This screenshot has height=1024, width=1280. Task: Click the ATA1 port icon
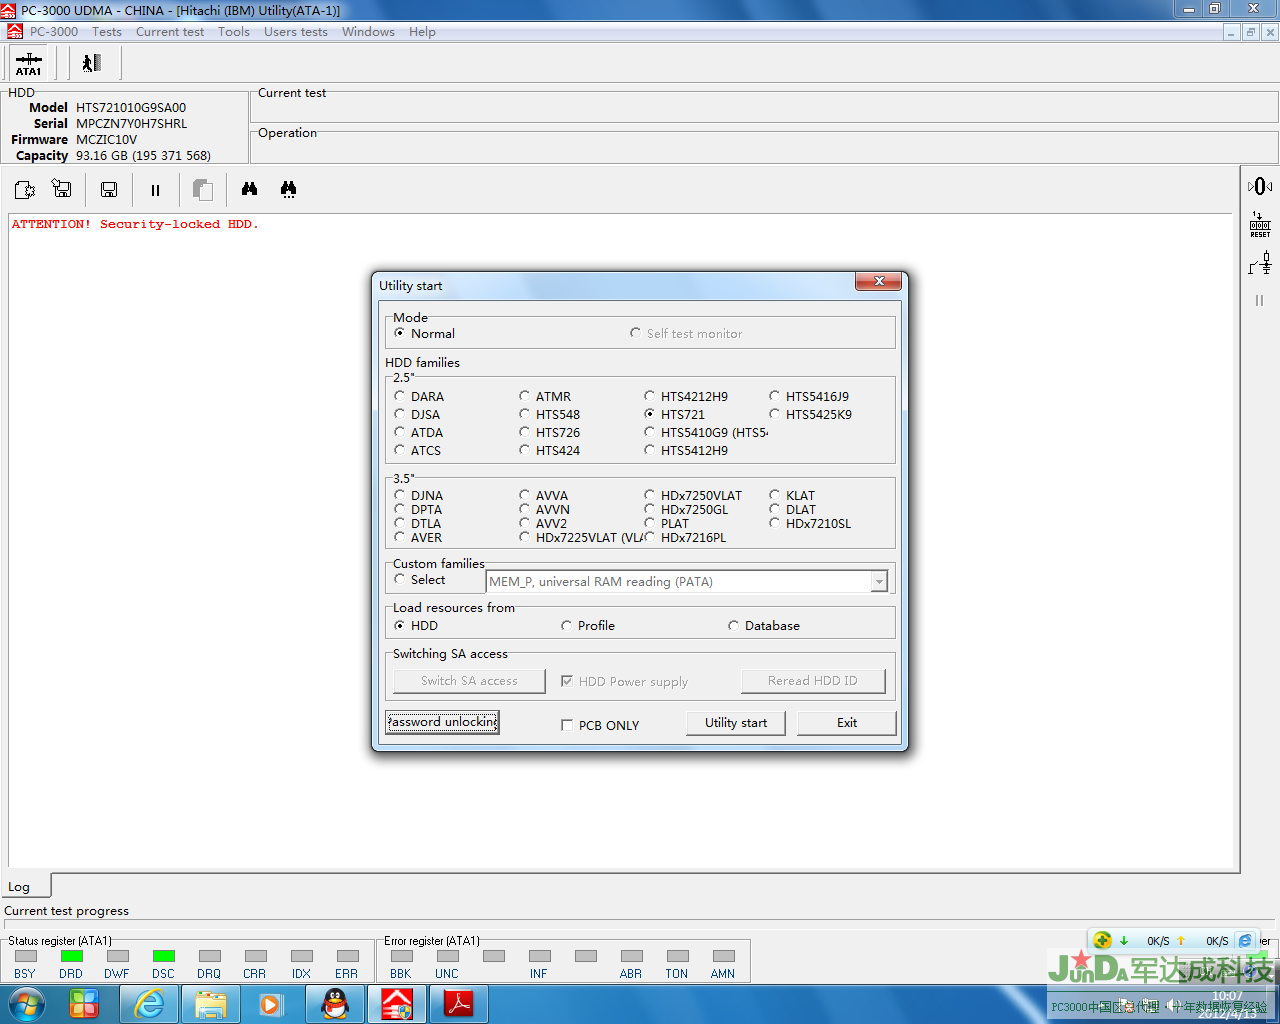coord(29,63)
